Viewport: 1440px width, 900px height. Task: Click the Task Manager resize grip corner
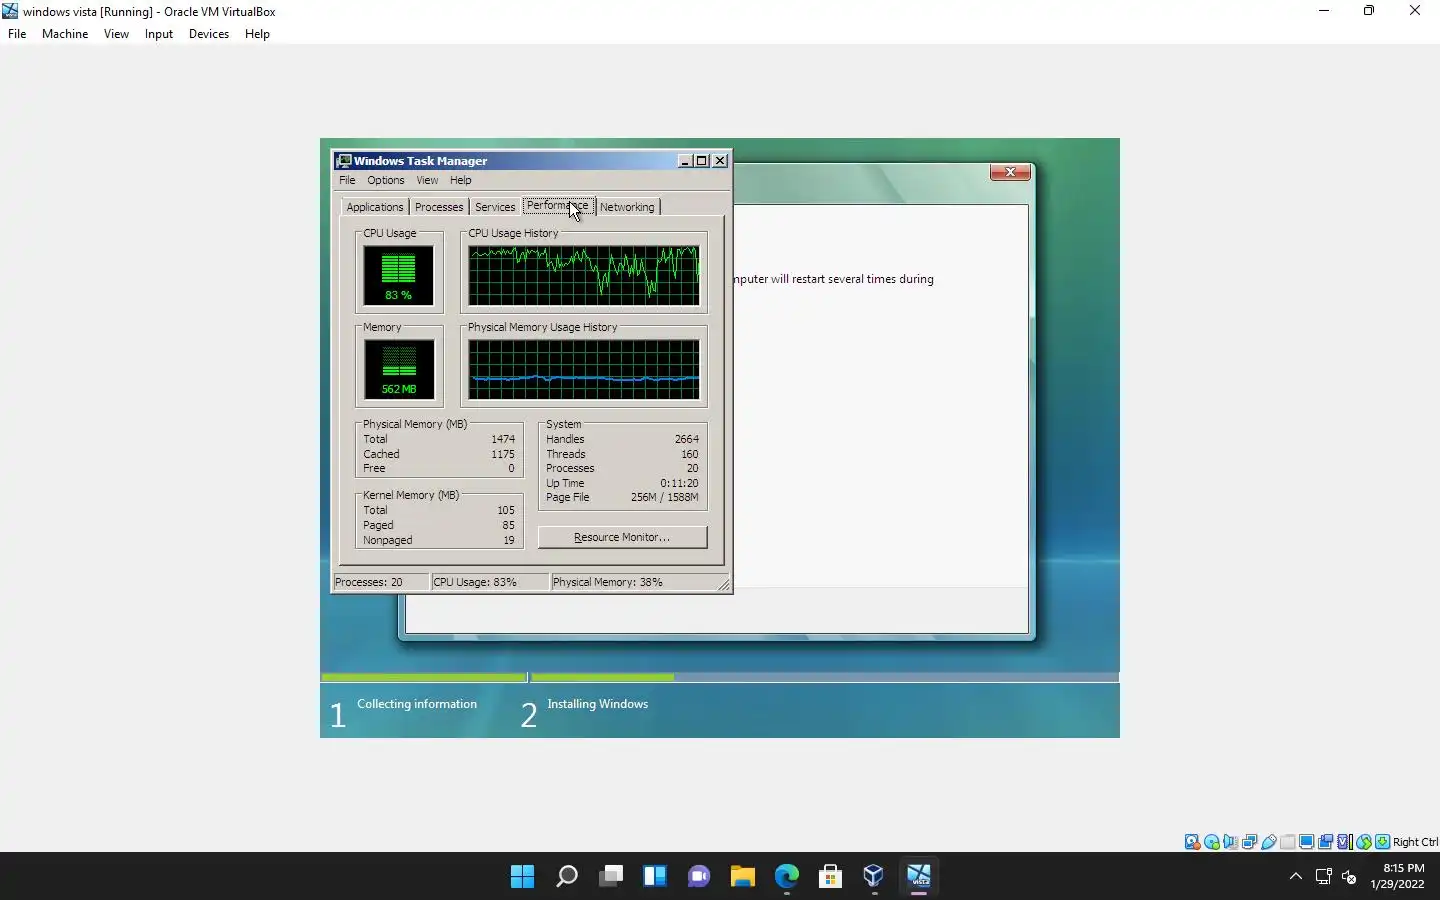click(x=724, y=584)
